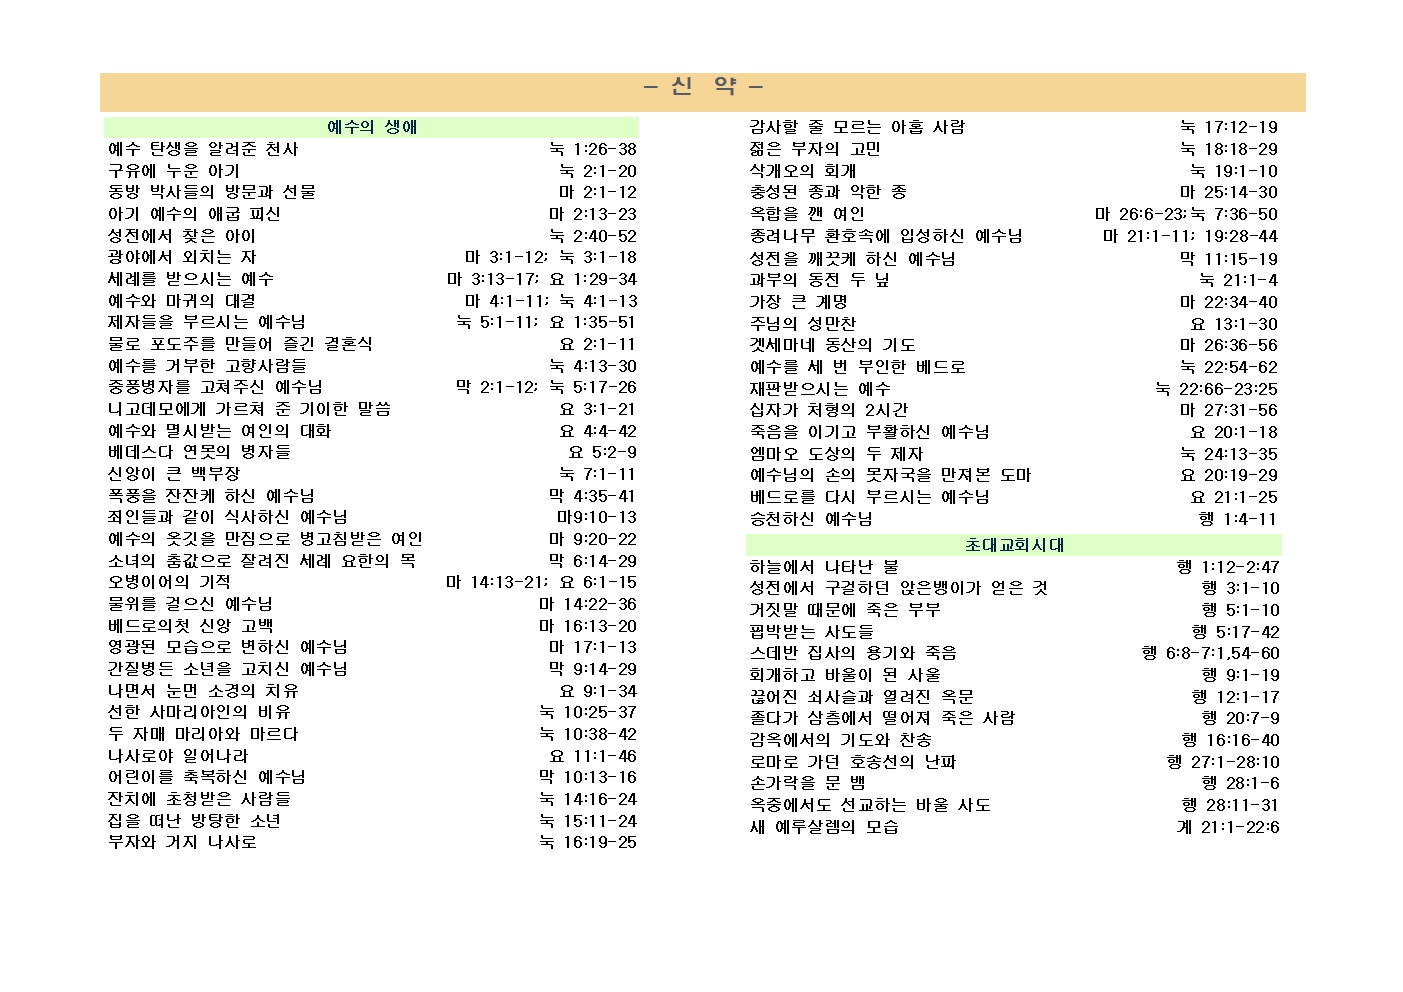1403x992 pixels.
Task: Click '감사할 줄 모르는 아홉 사람'
Action: 857,127
